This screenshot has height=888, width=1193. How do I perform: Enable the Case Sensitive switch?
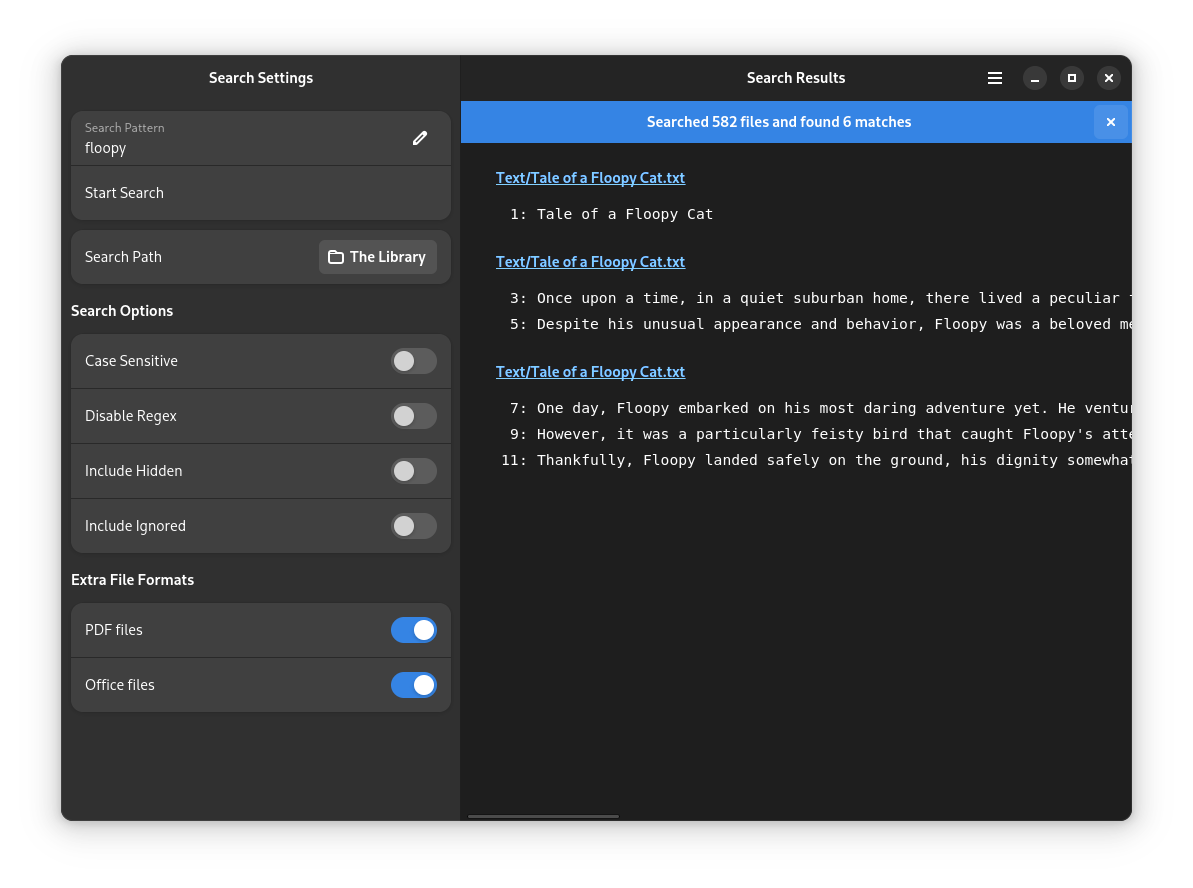point(413,361)
